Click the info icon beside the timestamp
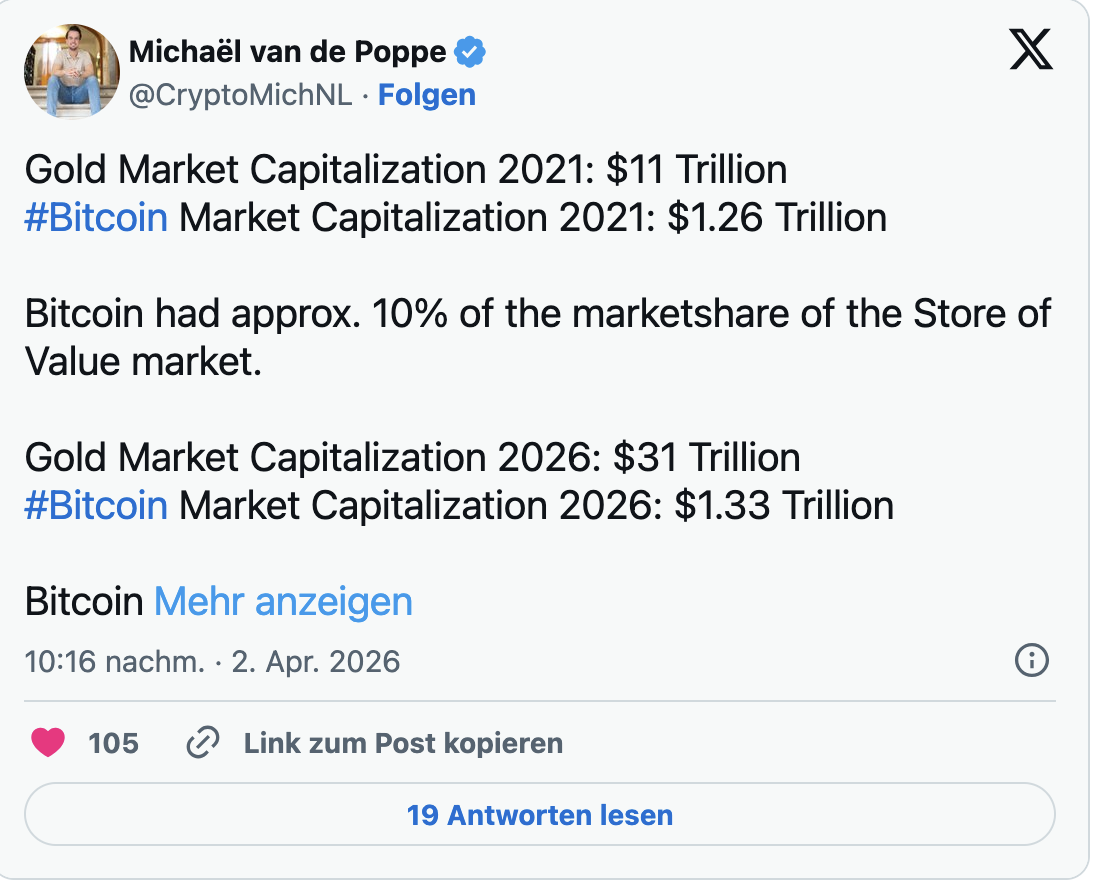Screen dimensions: 1096x882 coord(1031,660)
